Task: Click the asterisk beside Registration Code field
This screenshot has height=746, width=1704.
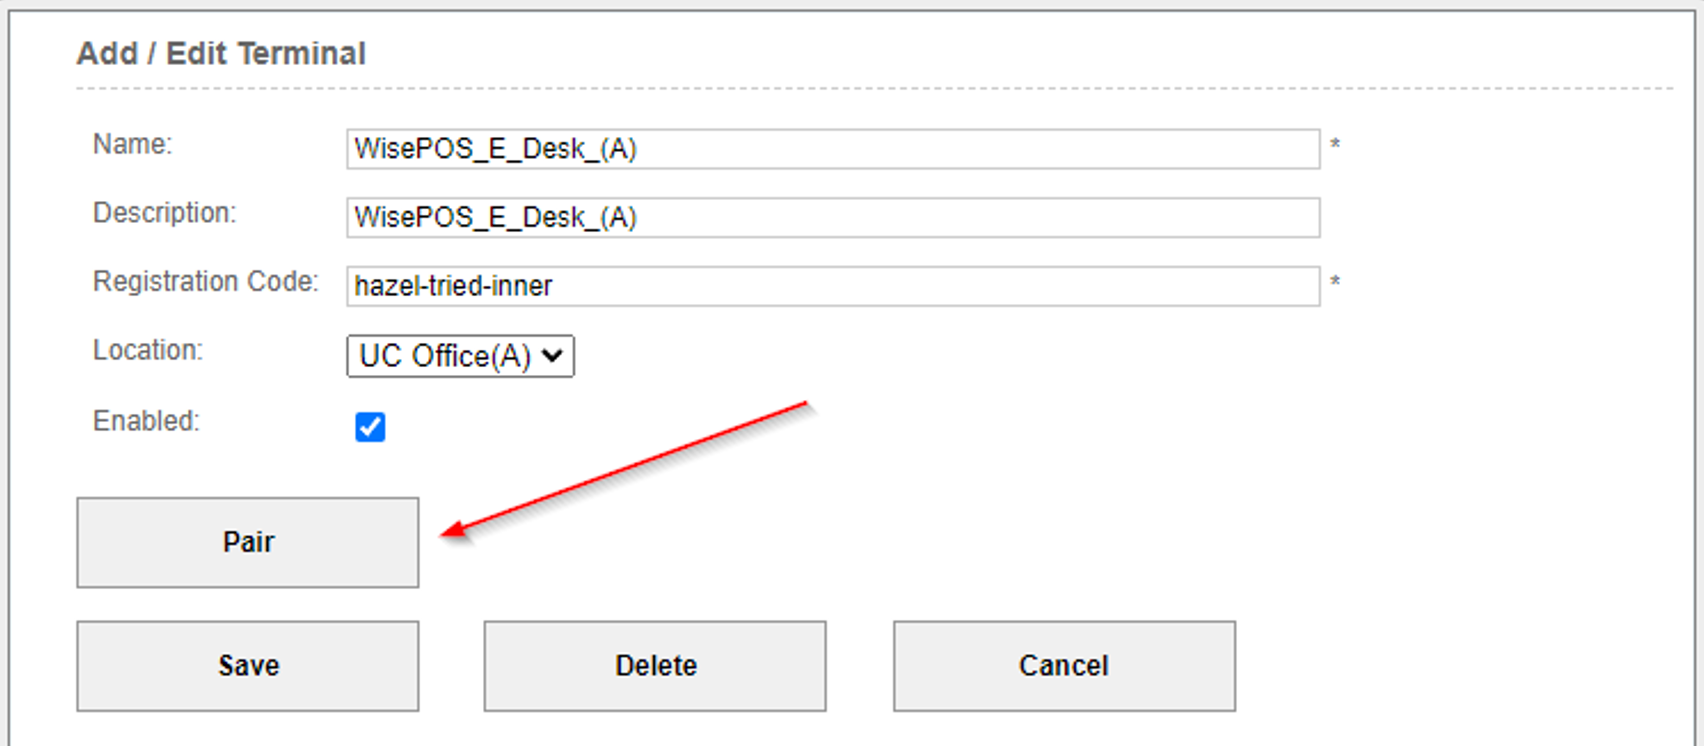Action: tap(1335, 282)
